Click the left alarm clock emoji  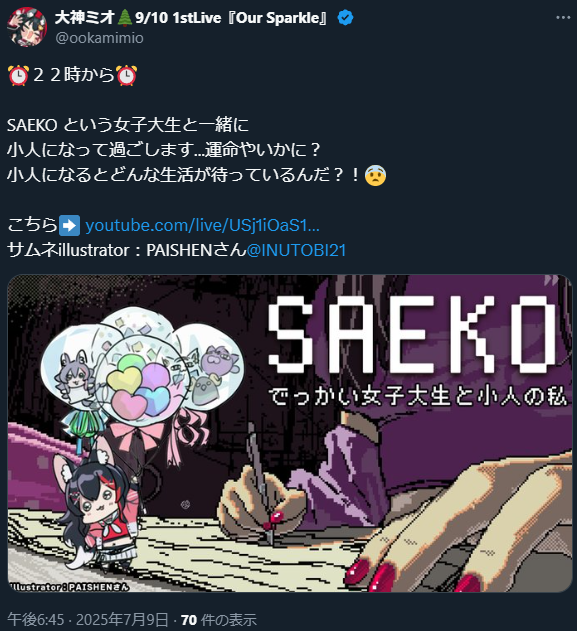(18, 75)
